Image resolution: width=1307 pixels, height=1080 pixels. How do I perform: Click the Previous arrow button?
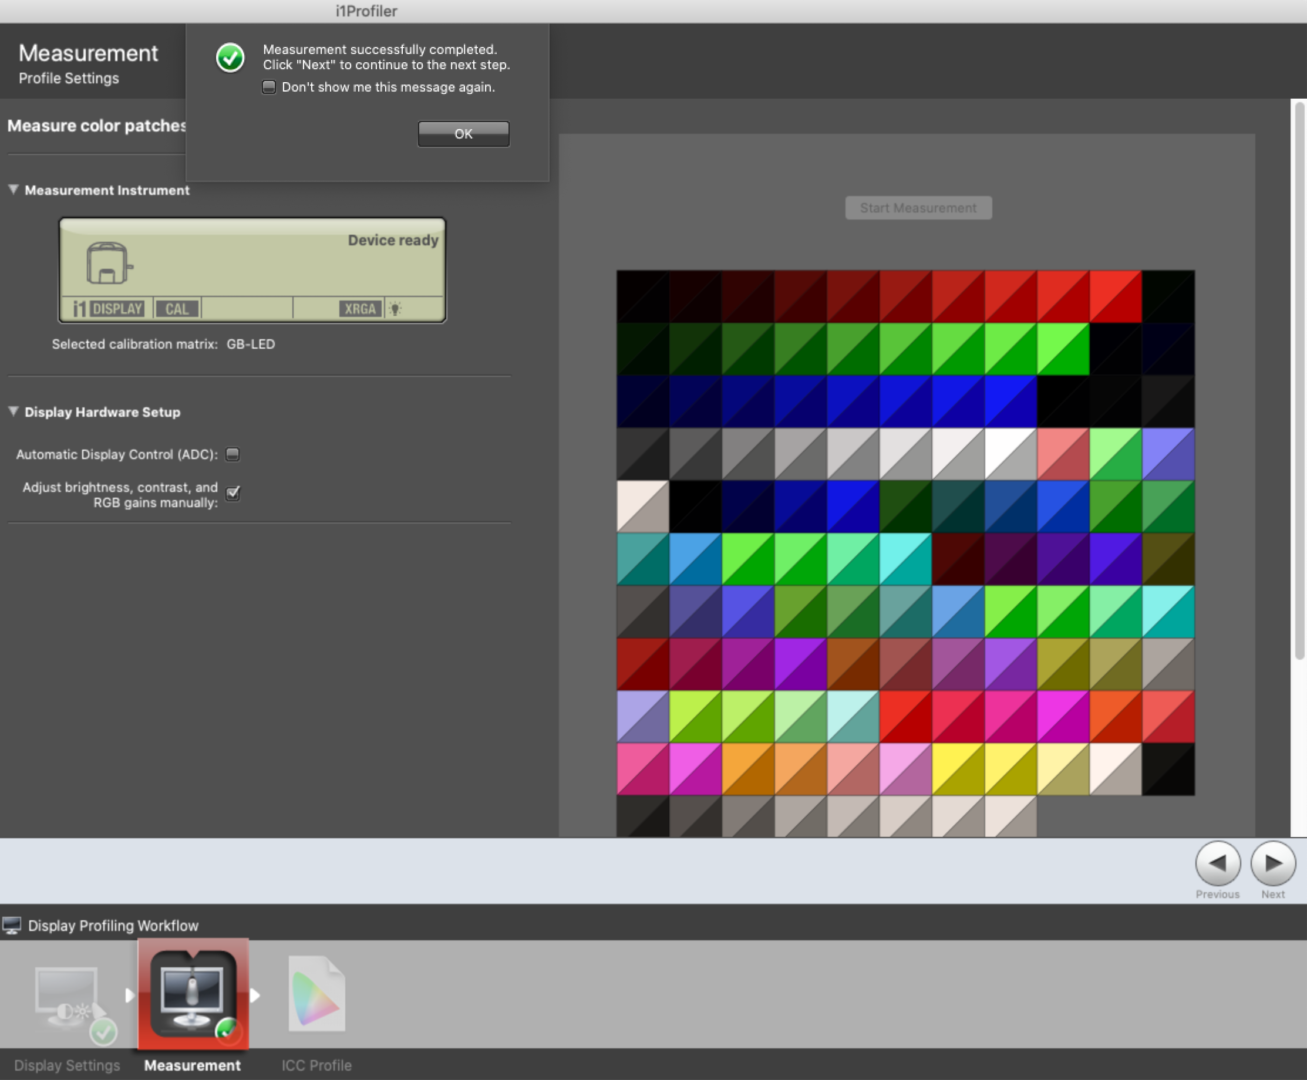click(1217, 863)
